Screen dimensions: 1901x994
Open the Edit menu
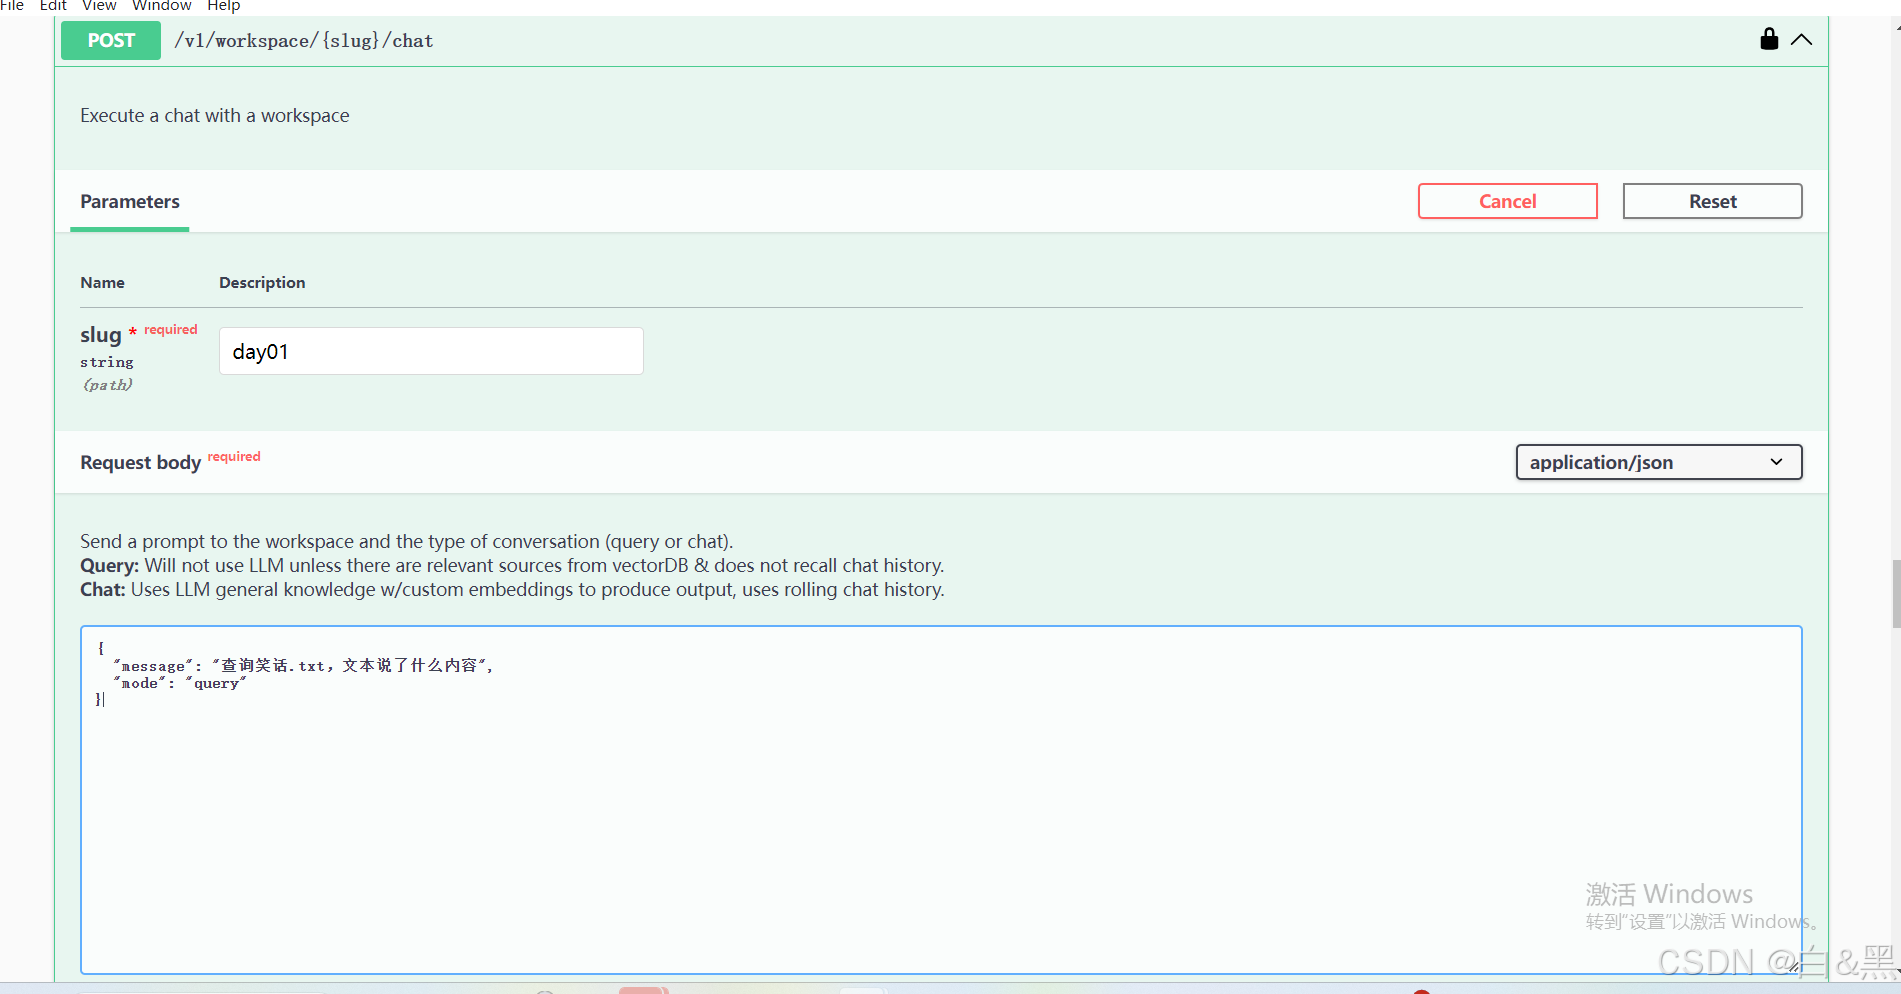coord(52,6)
